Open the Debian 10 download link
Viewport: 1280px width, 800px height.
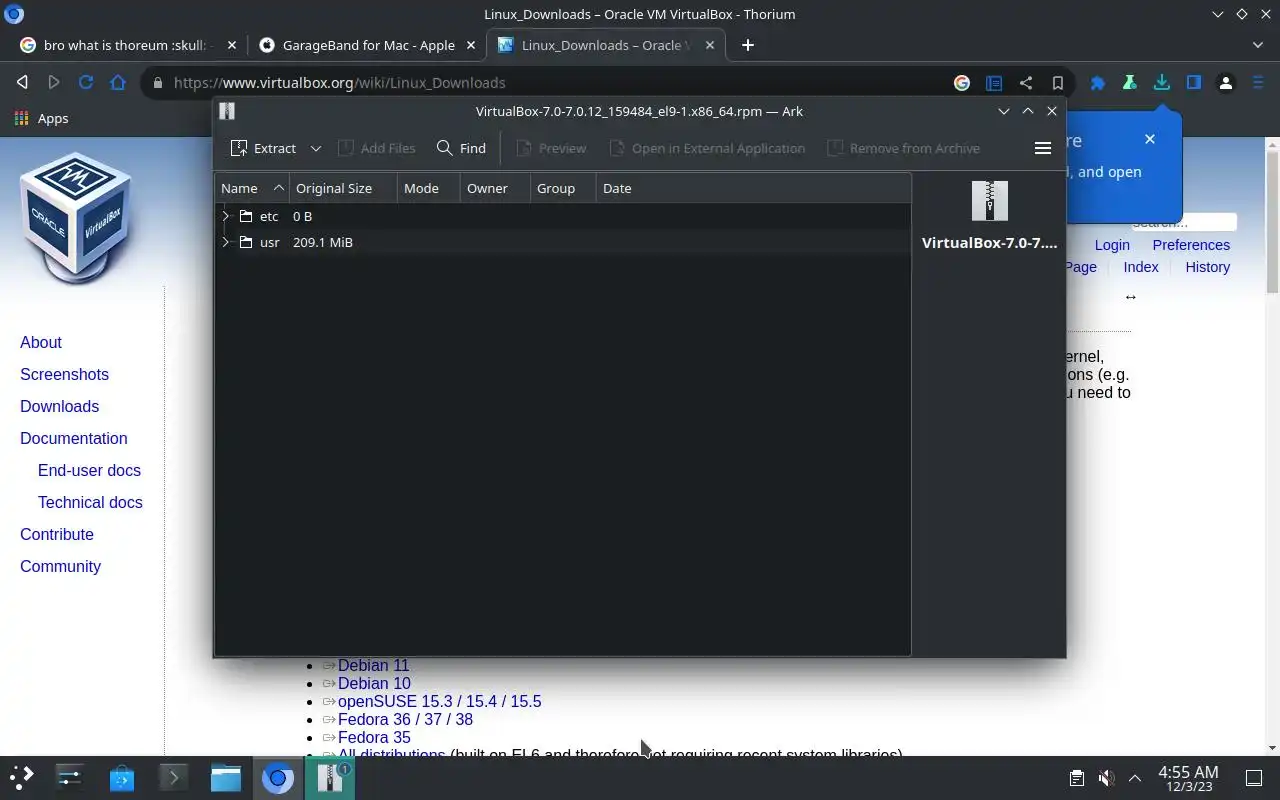tap(374, 684)
